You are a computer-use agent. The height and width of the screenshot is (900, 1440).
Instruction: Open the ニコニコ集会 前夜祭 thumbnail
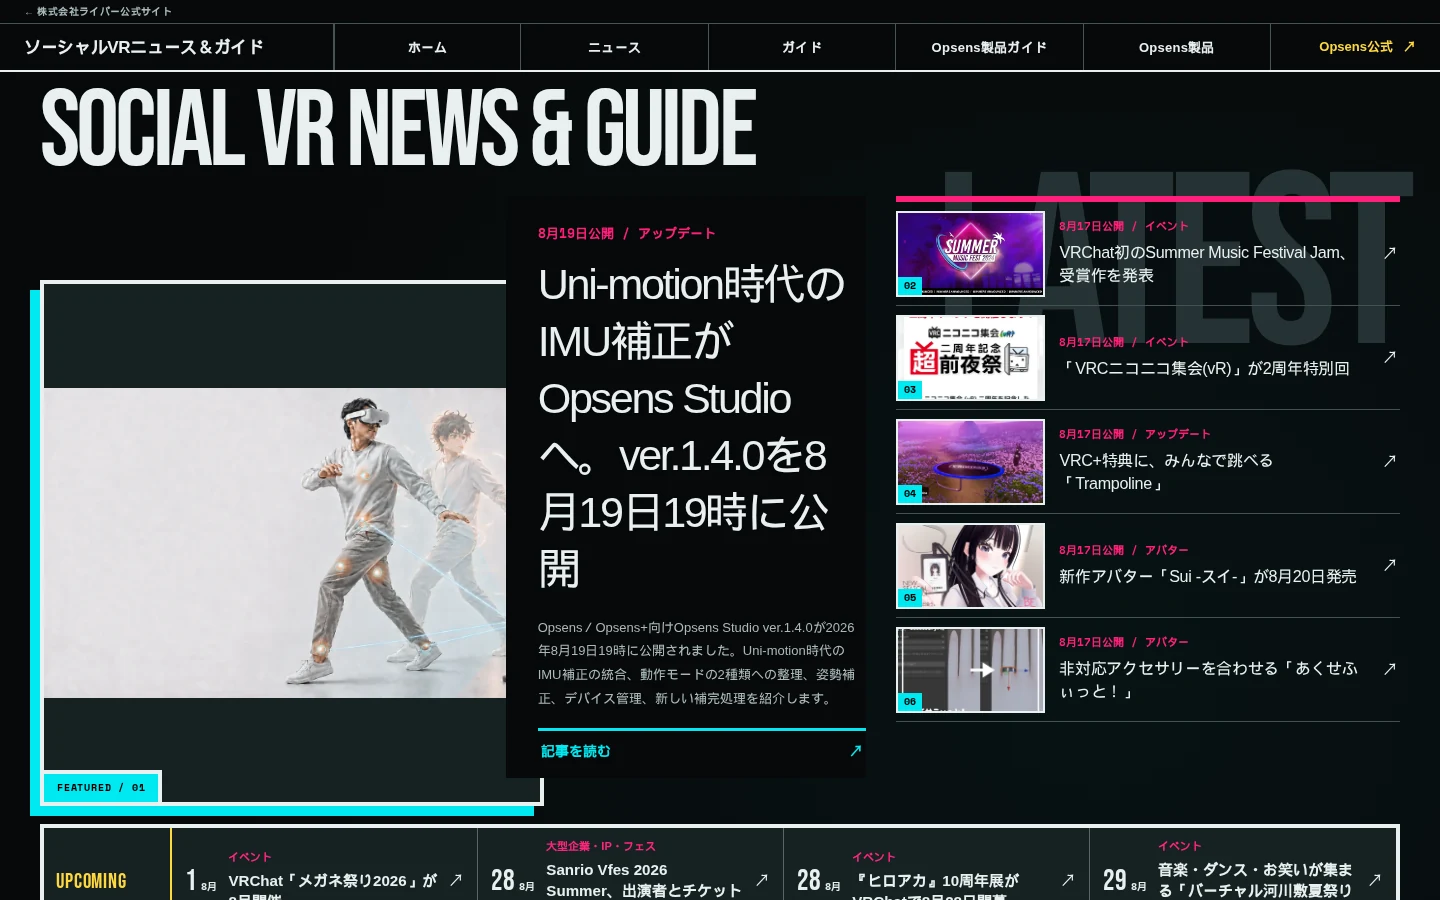point(970,358)
